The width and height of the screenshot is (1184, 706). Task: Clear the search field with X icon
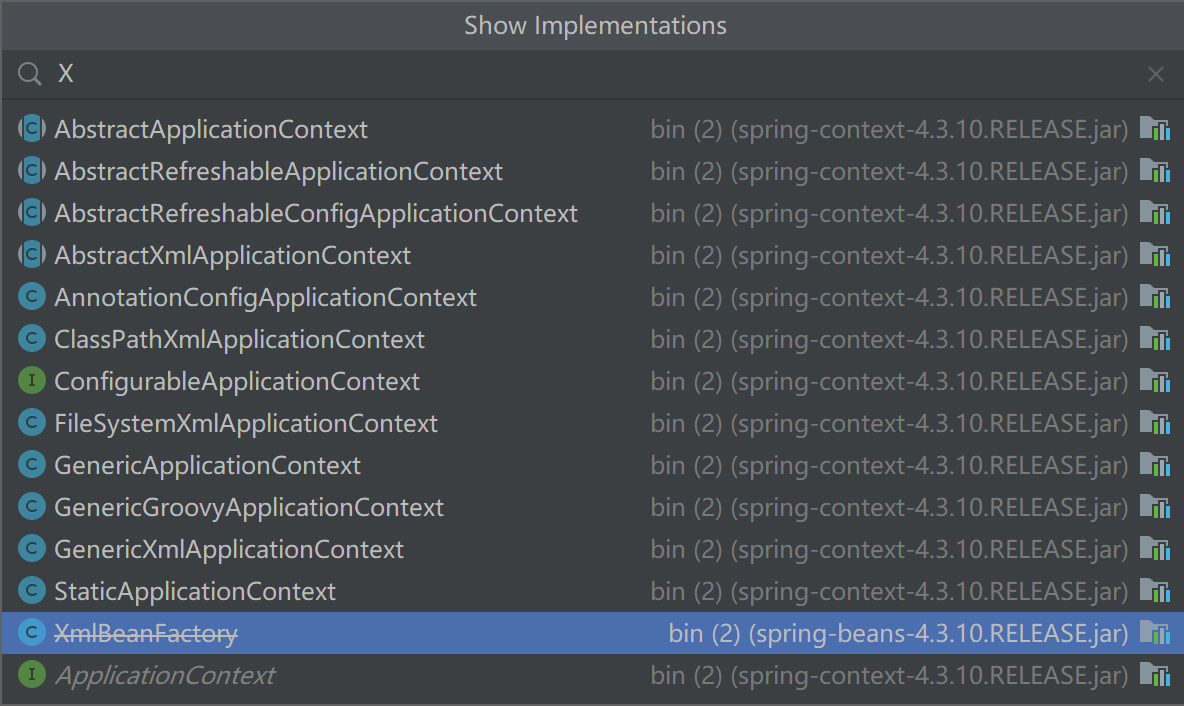click(x=1156, y=74)
